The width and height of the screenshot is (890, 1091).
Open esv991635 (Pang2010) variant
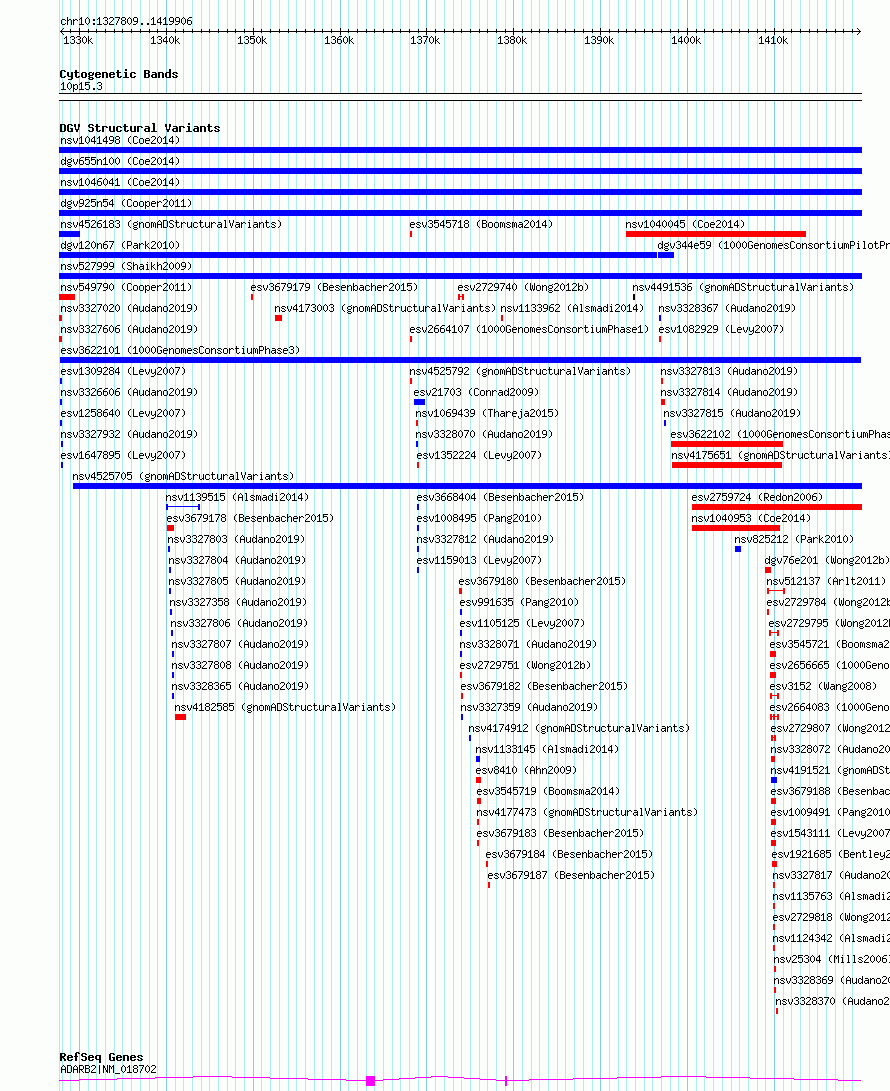pyautogui.click(x=519, y=602)
